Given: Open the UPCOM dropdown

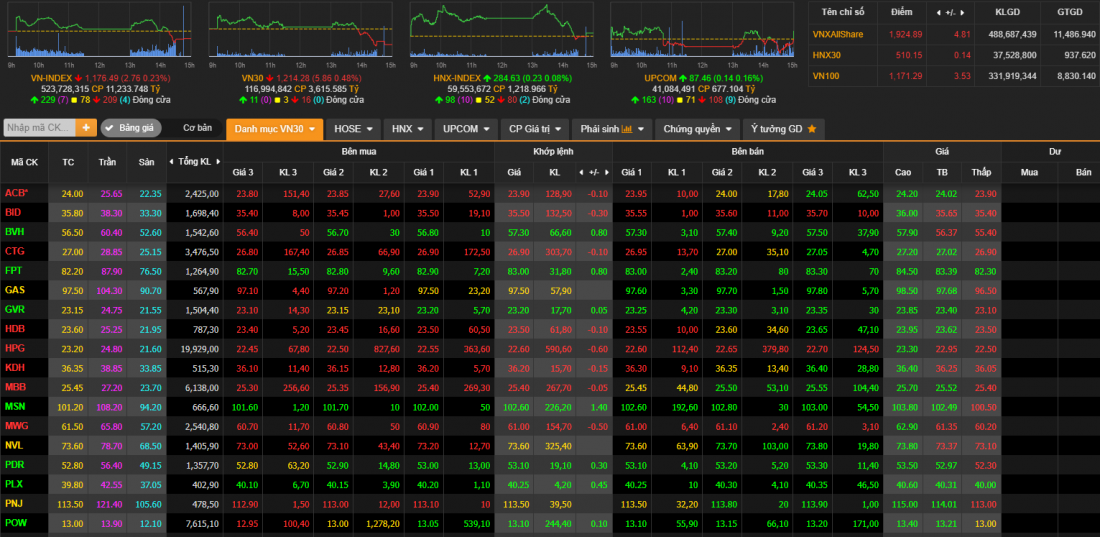Looking at the screenshot, I should [x=466, y=129].
